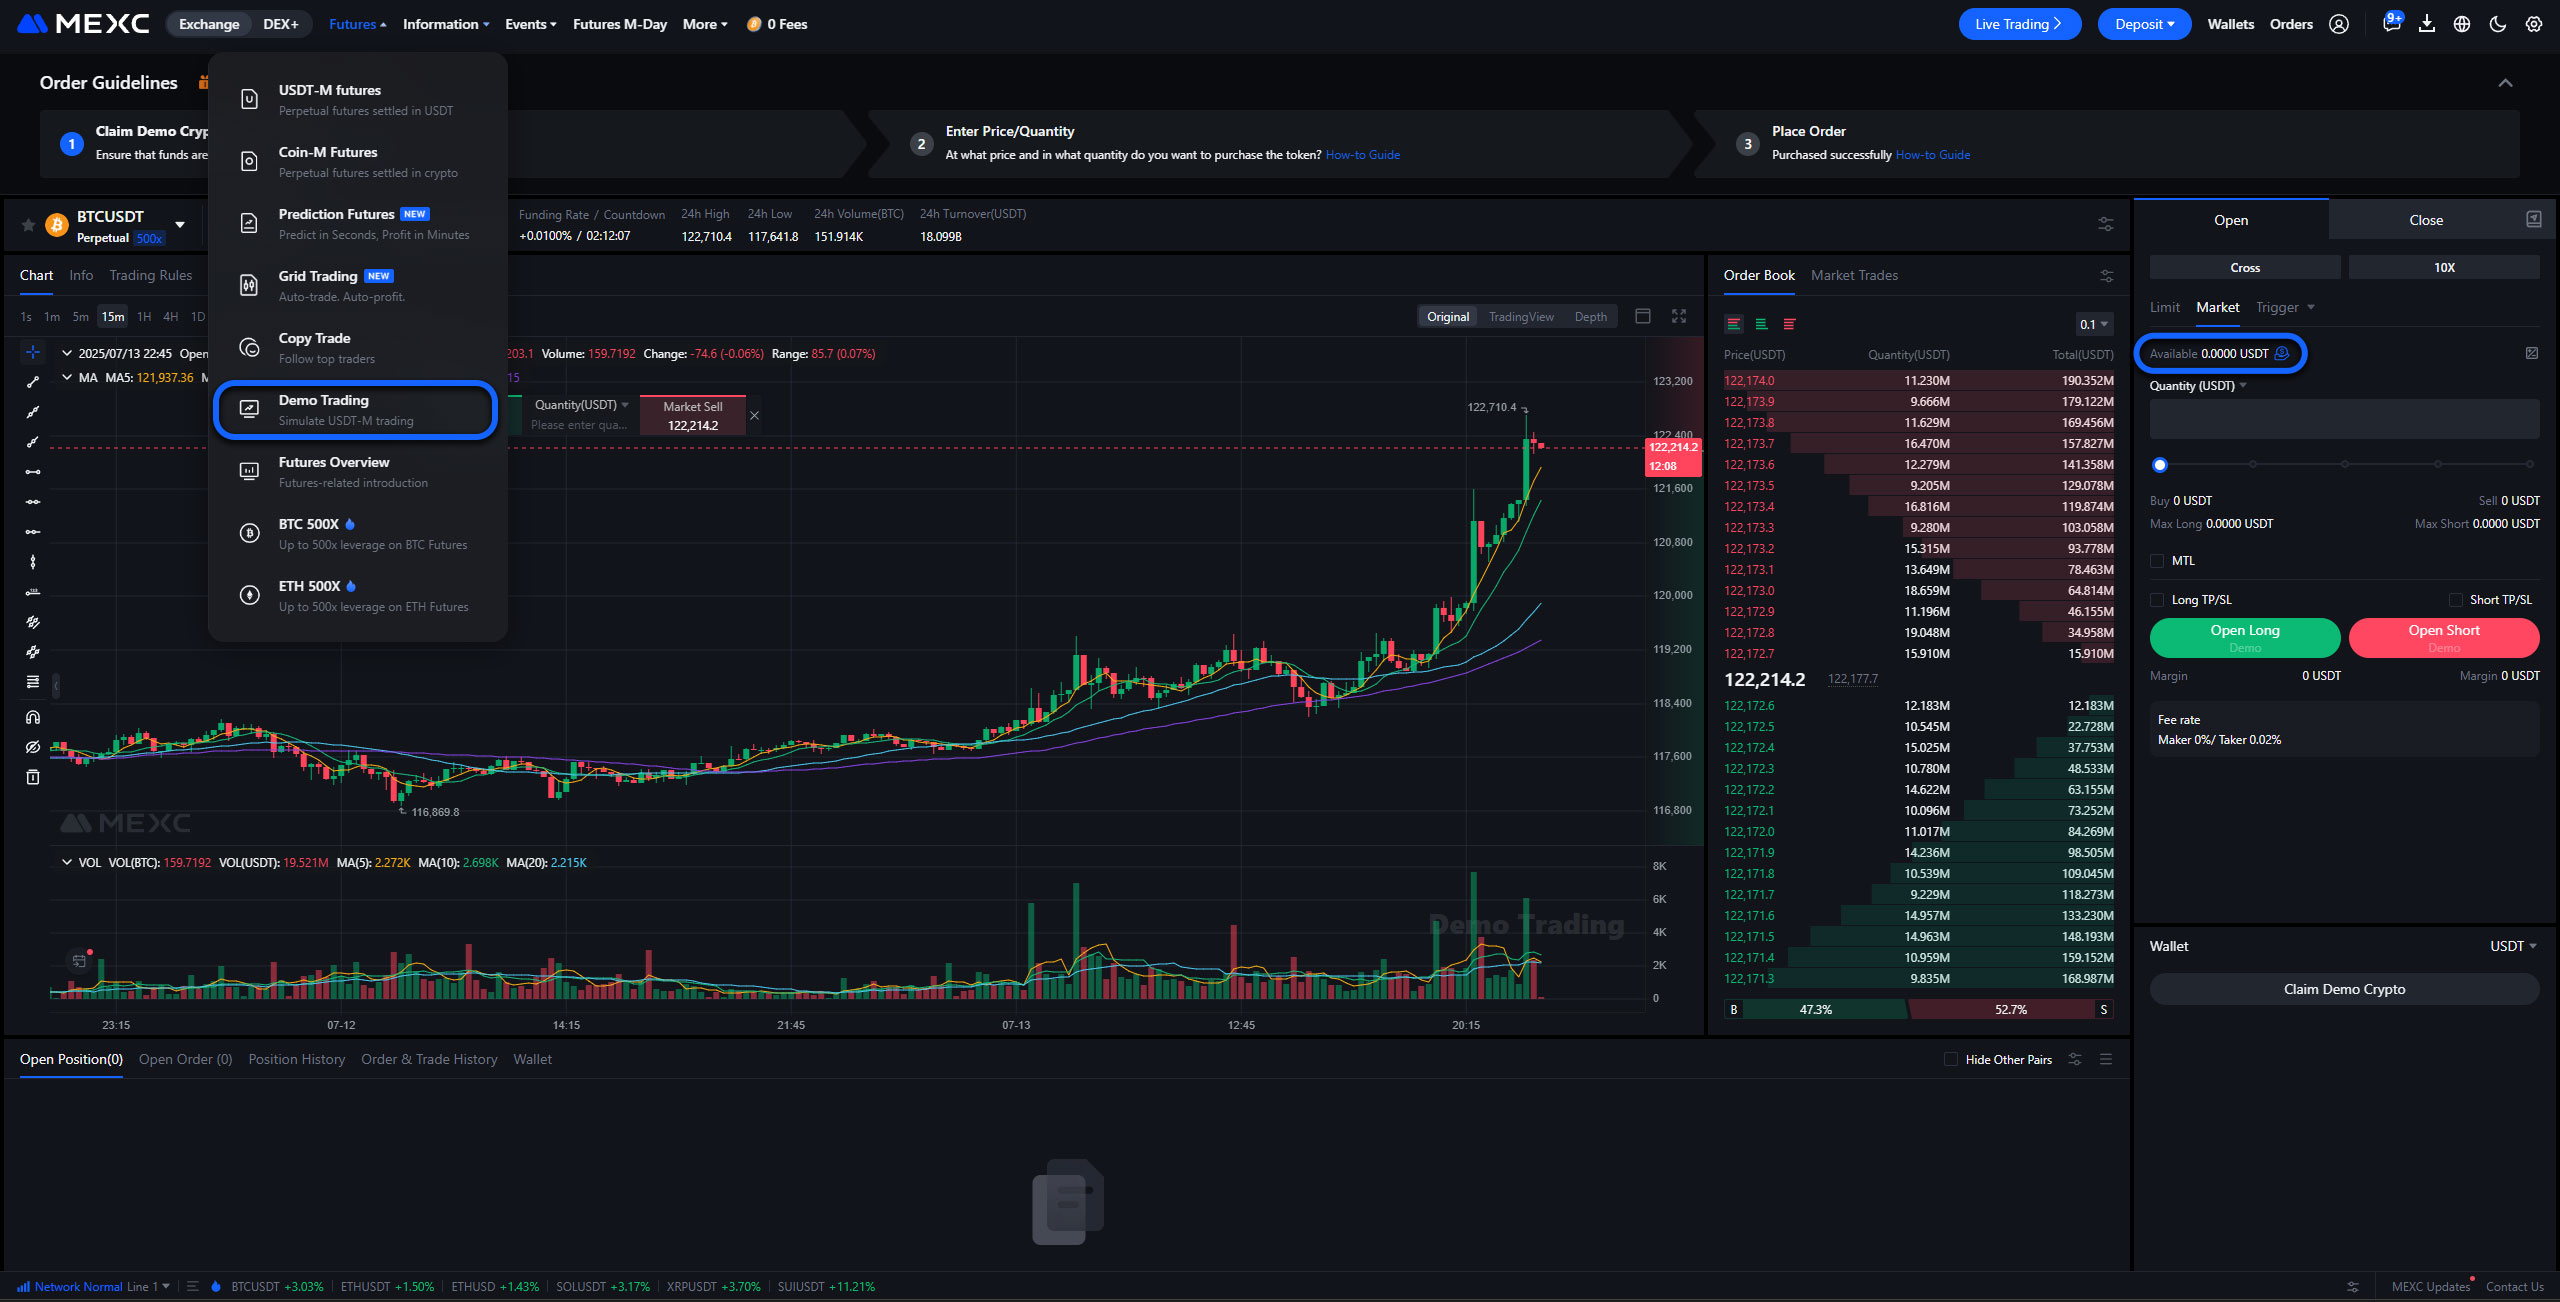Check Hide Other Pairs
The width and height of the screenshot is (2560, 1302).
coord(1951,1059)
